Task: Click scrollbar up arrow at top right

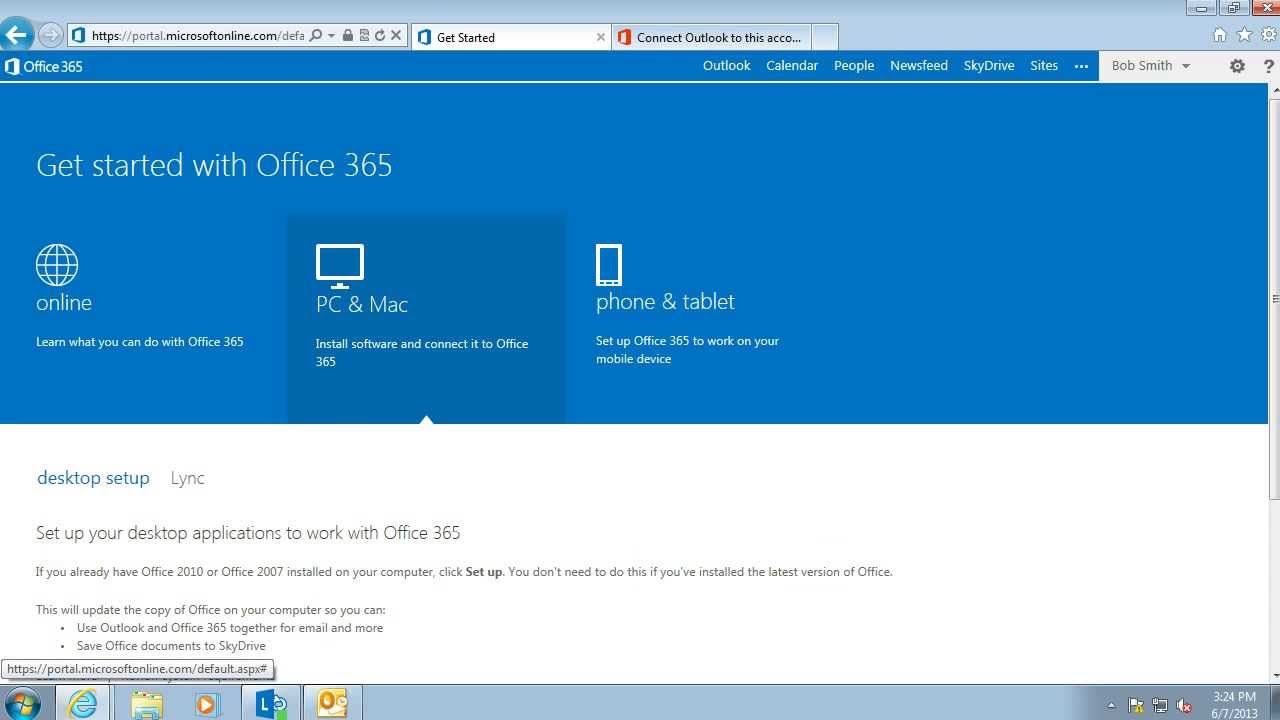Action: pyautogui.click(x=1274, y=91)
